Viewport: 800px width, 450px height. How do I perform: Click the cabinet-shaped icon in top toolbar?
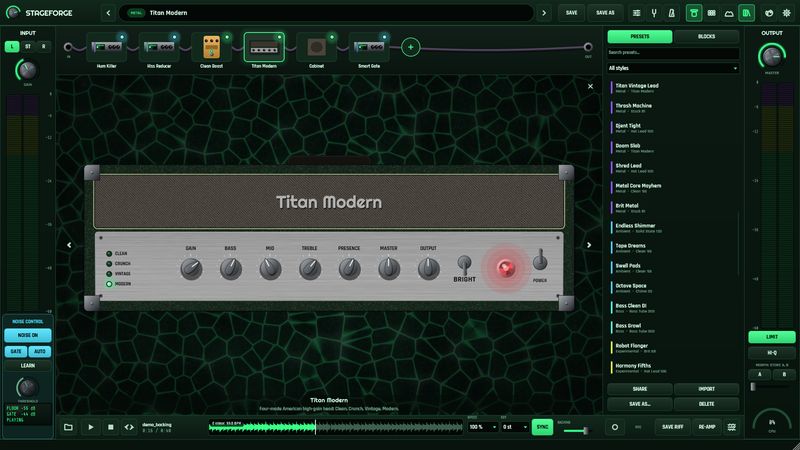point(729,13)
